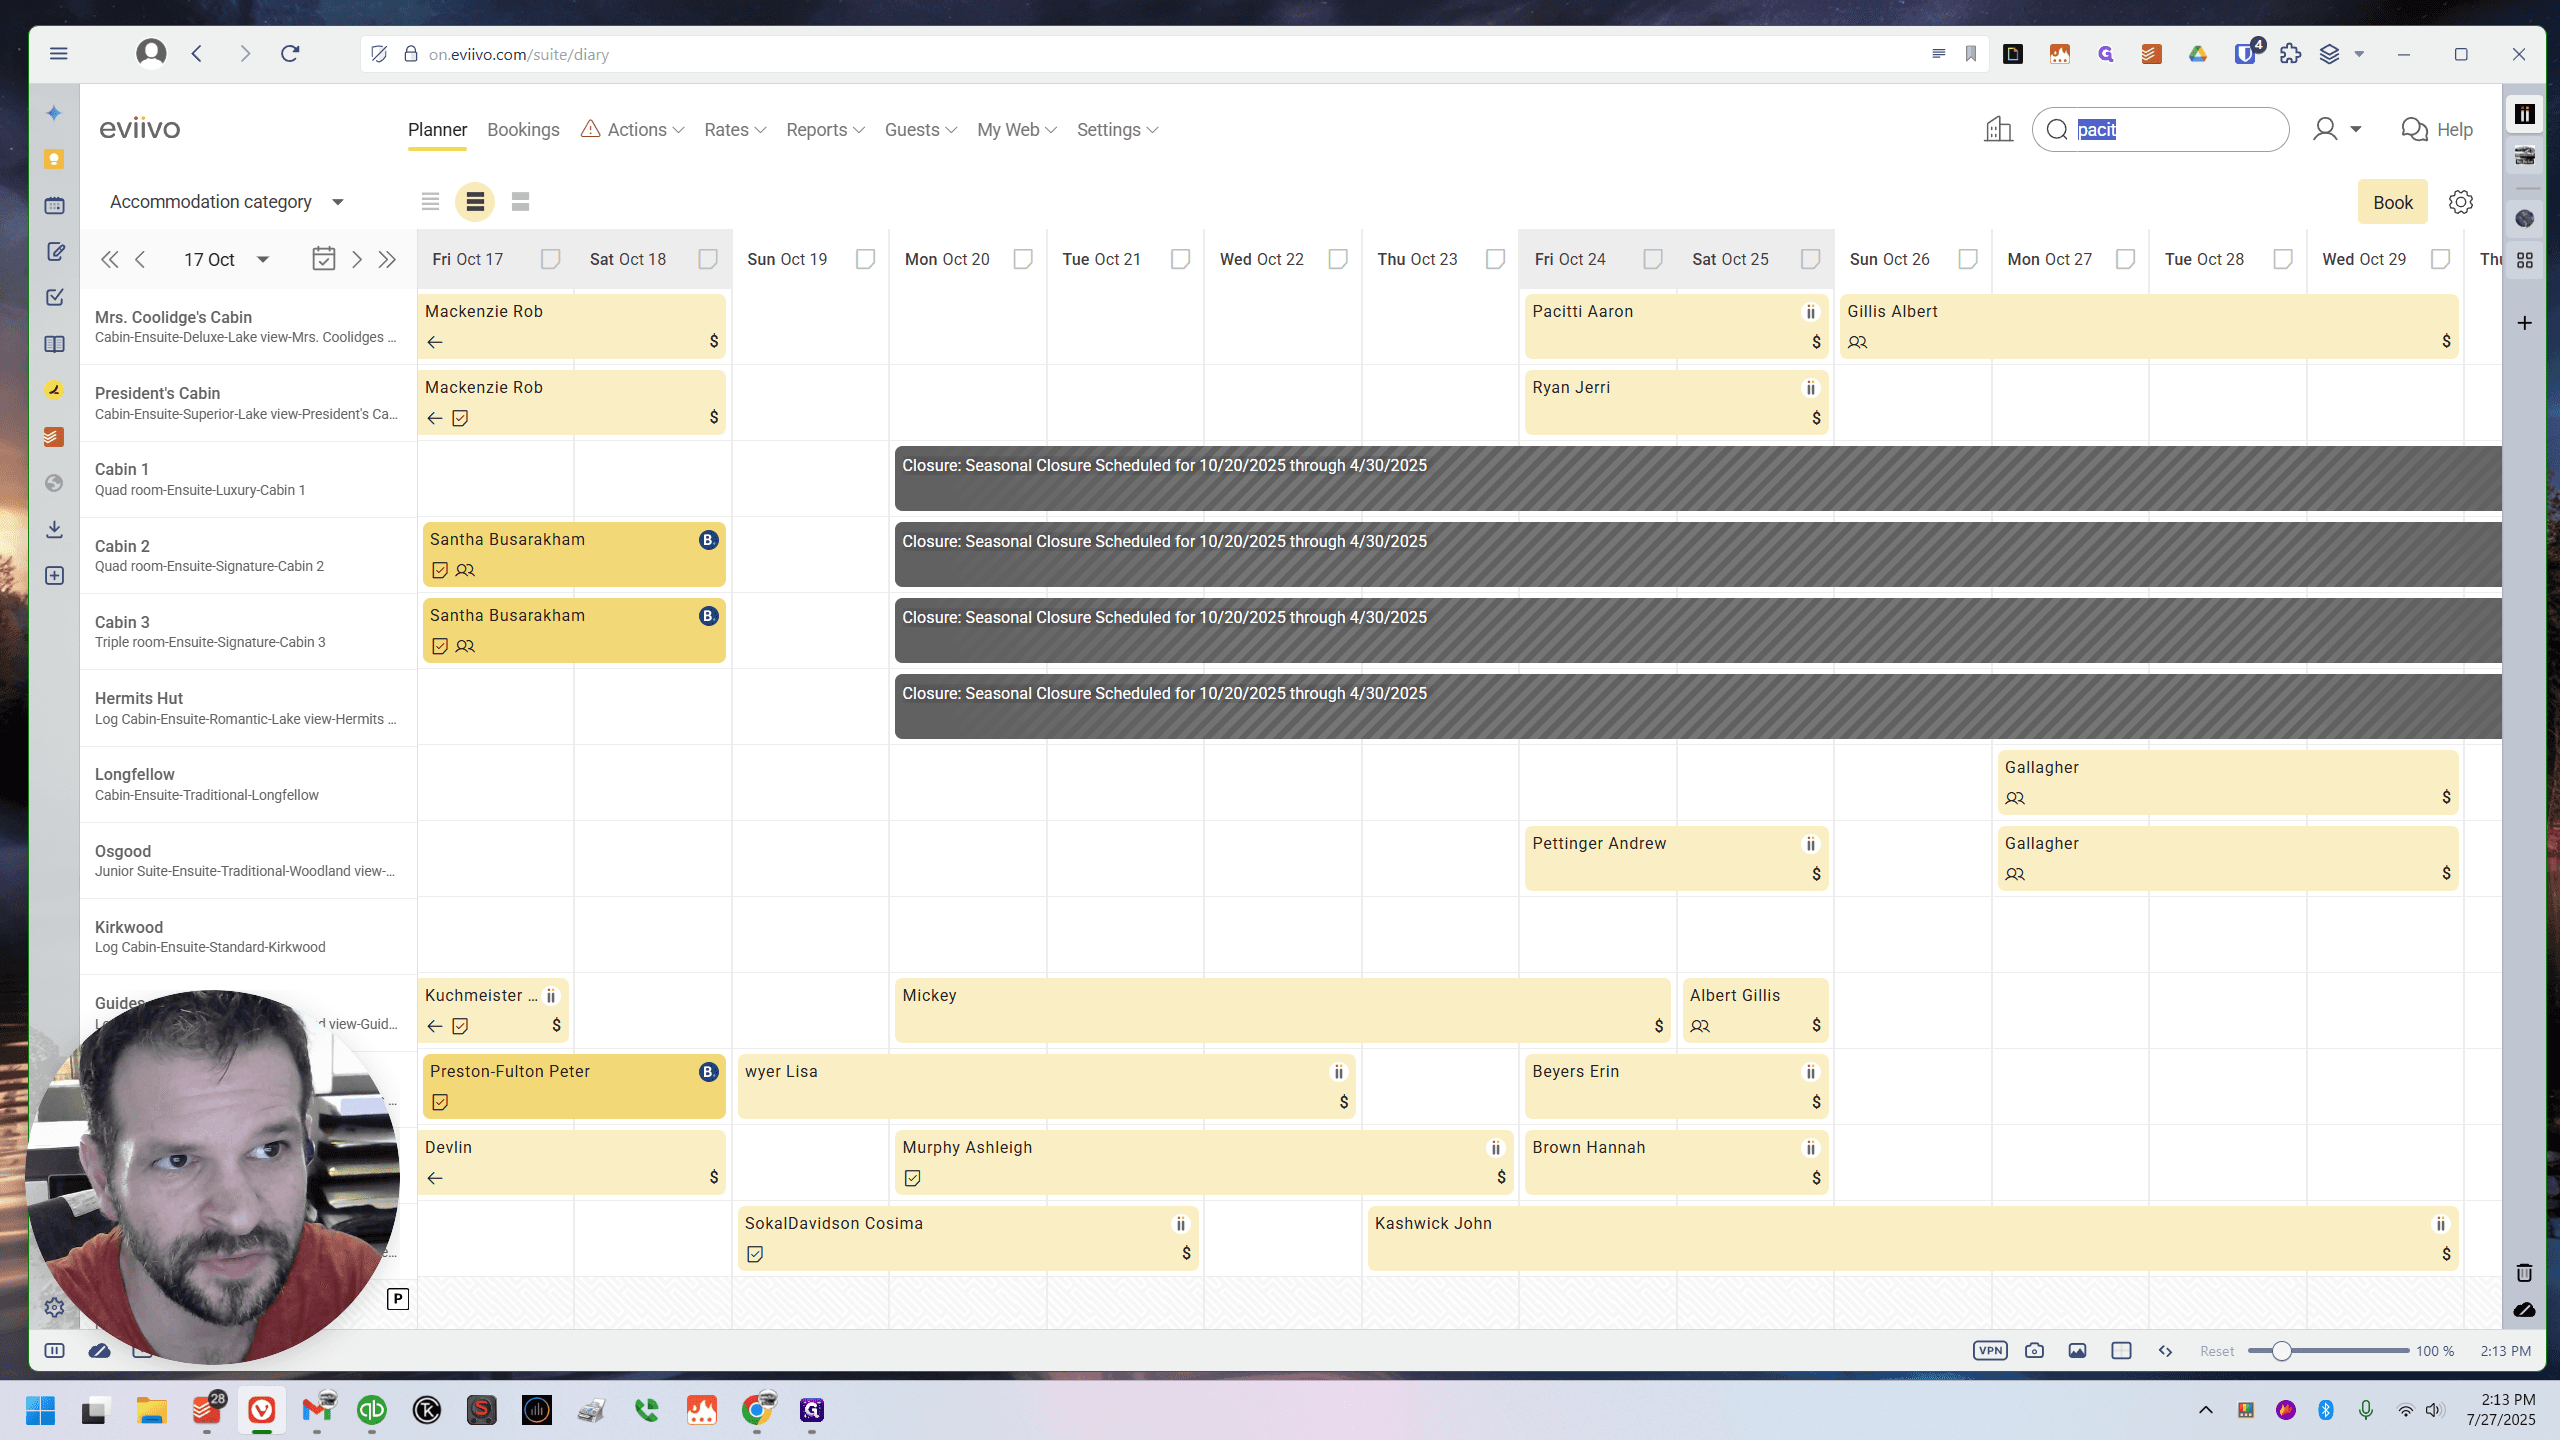
Task: Click the eviivo logo
Action: coord(139,128)
